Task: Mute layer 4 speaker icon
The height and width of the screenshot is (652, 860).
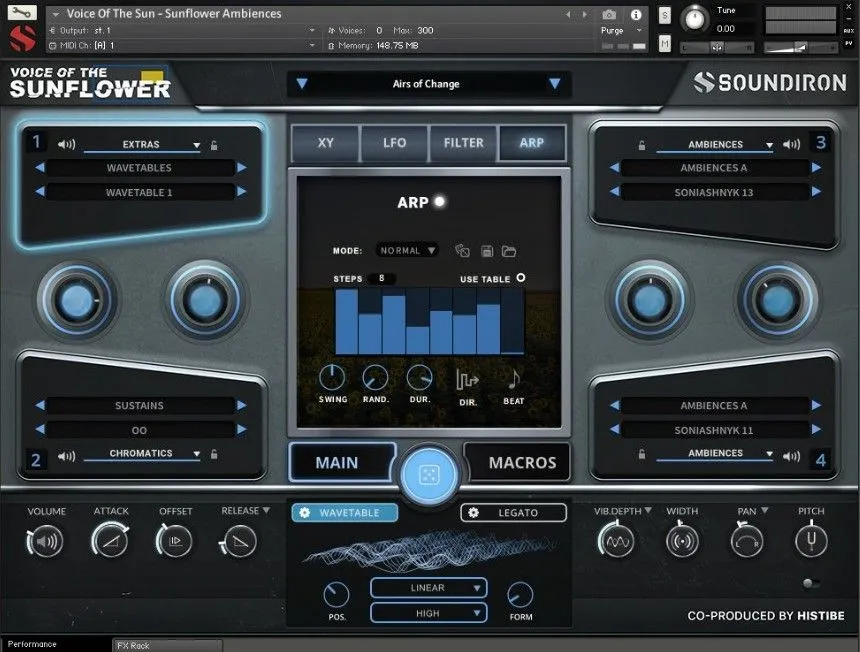Action: tap(791, 456)
